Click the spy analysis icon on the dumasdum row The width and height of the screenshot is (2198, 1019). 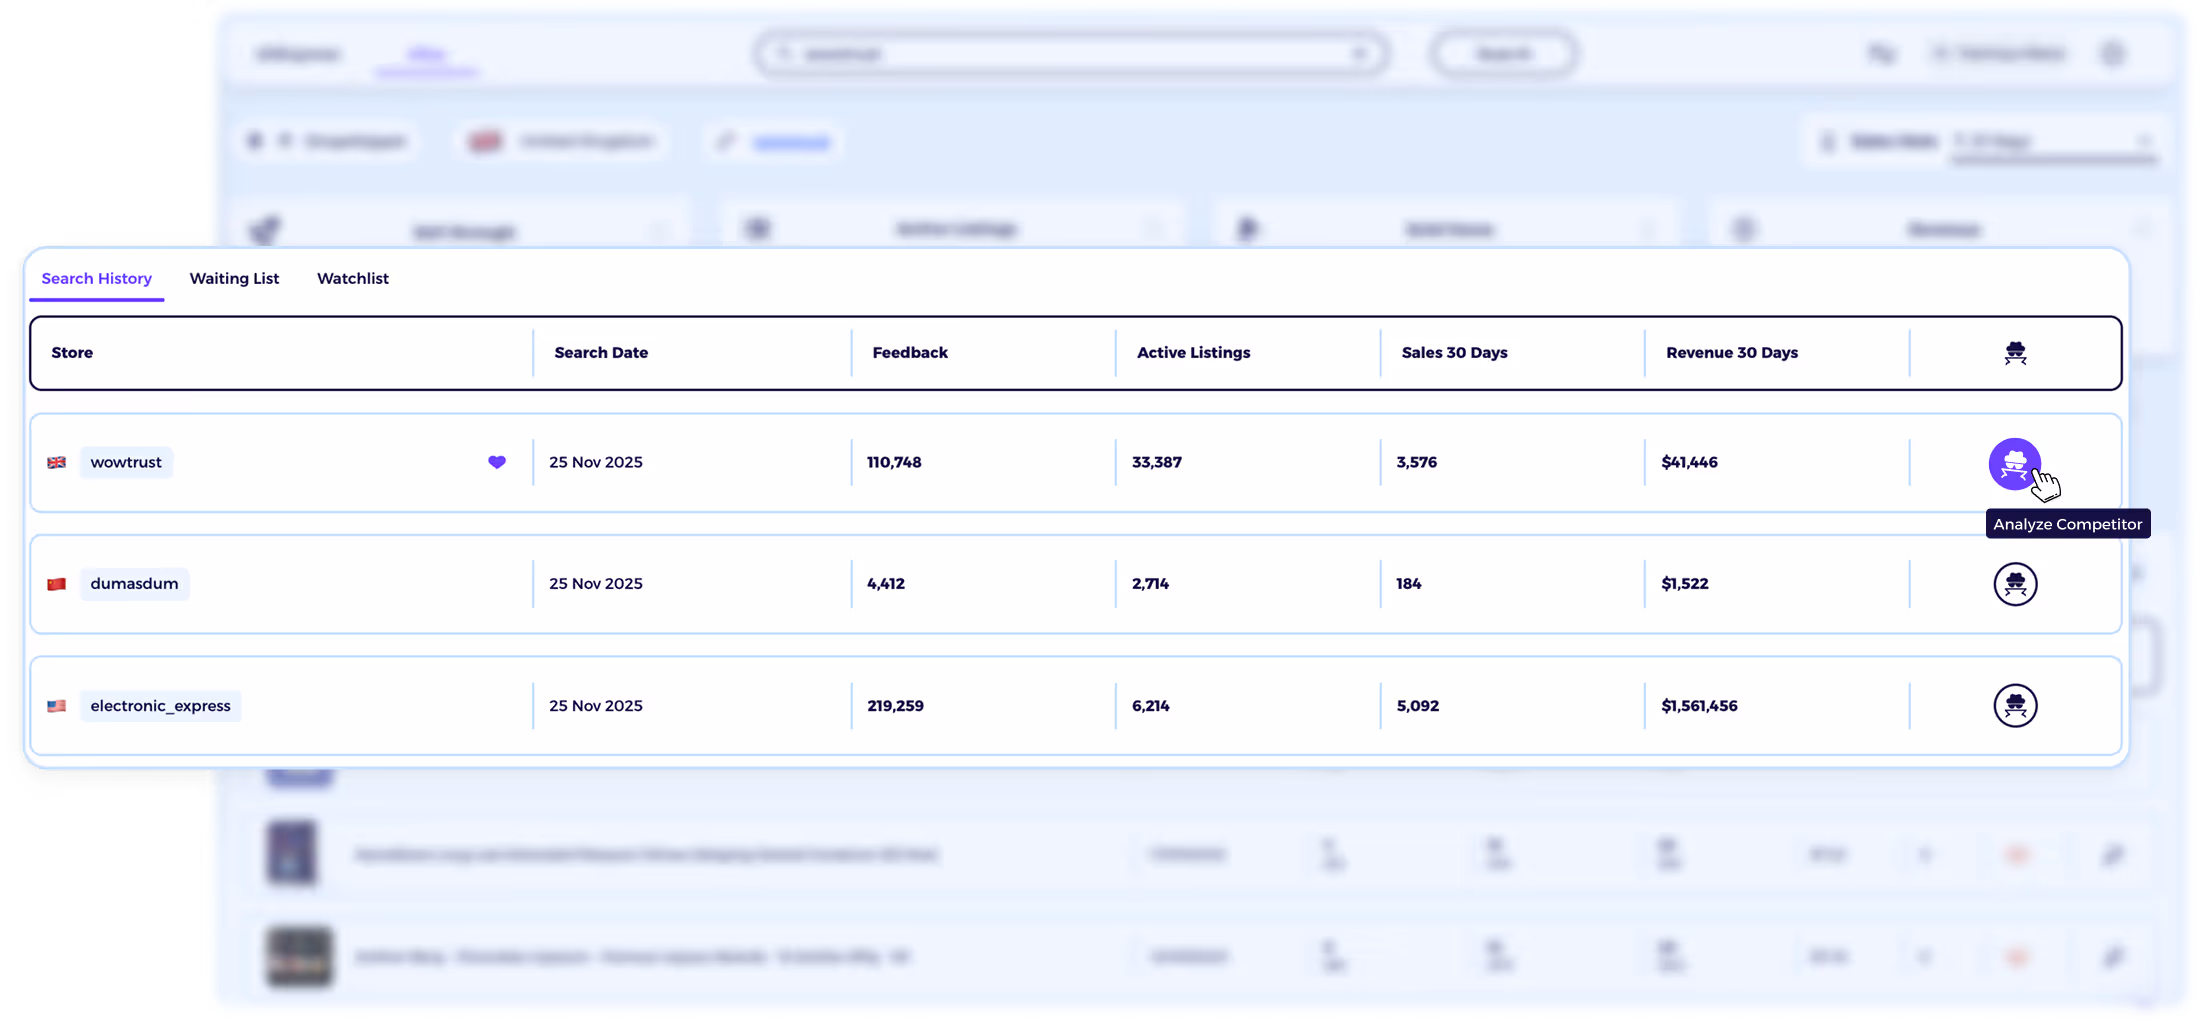tap(2015, 583)
